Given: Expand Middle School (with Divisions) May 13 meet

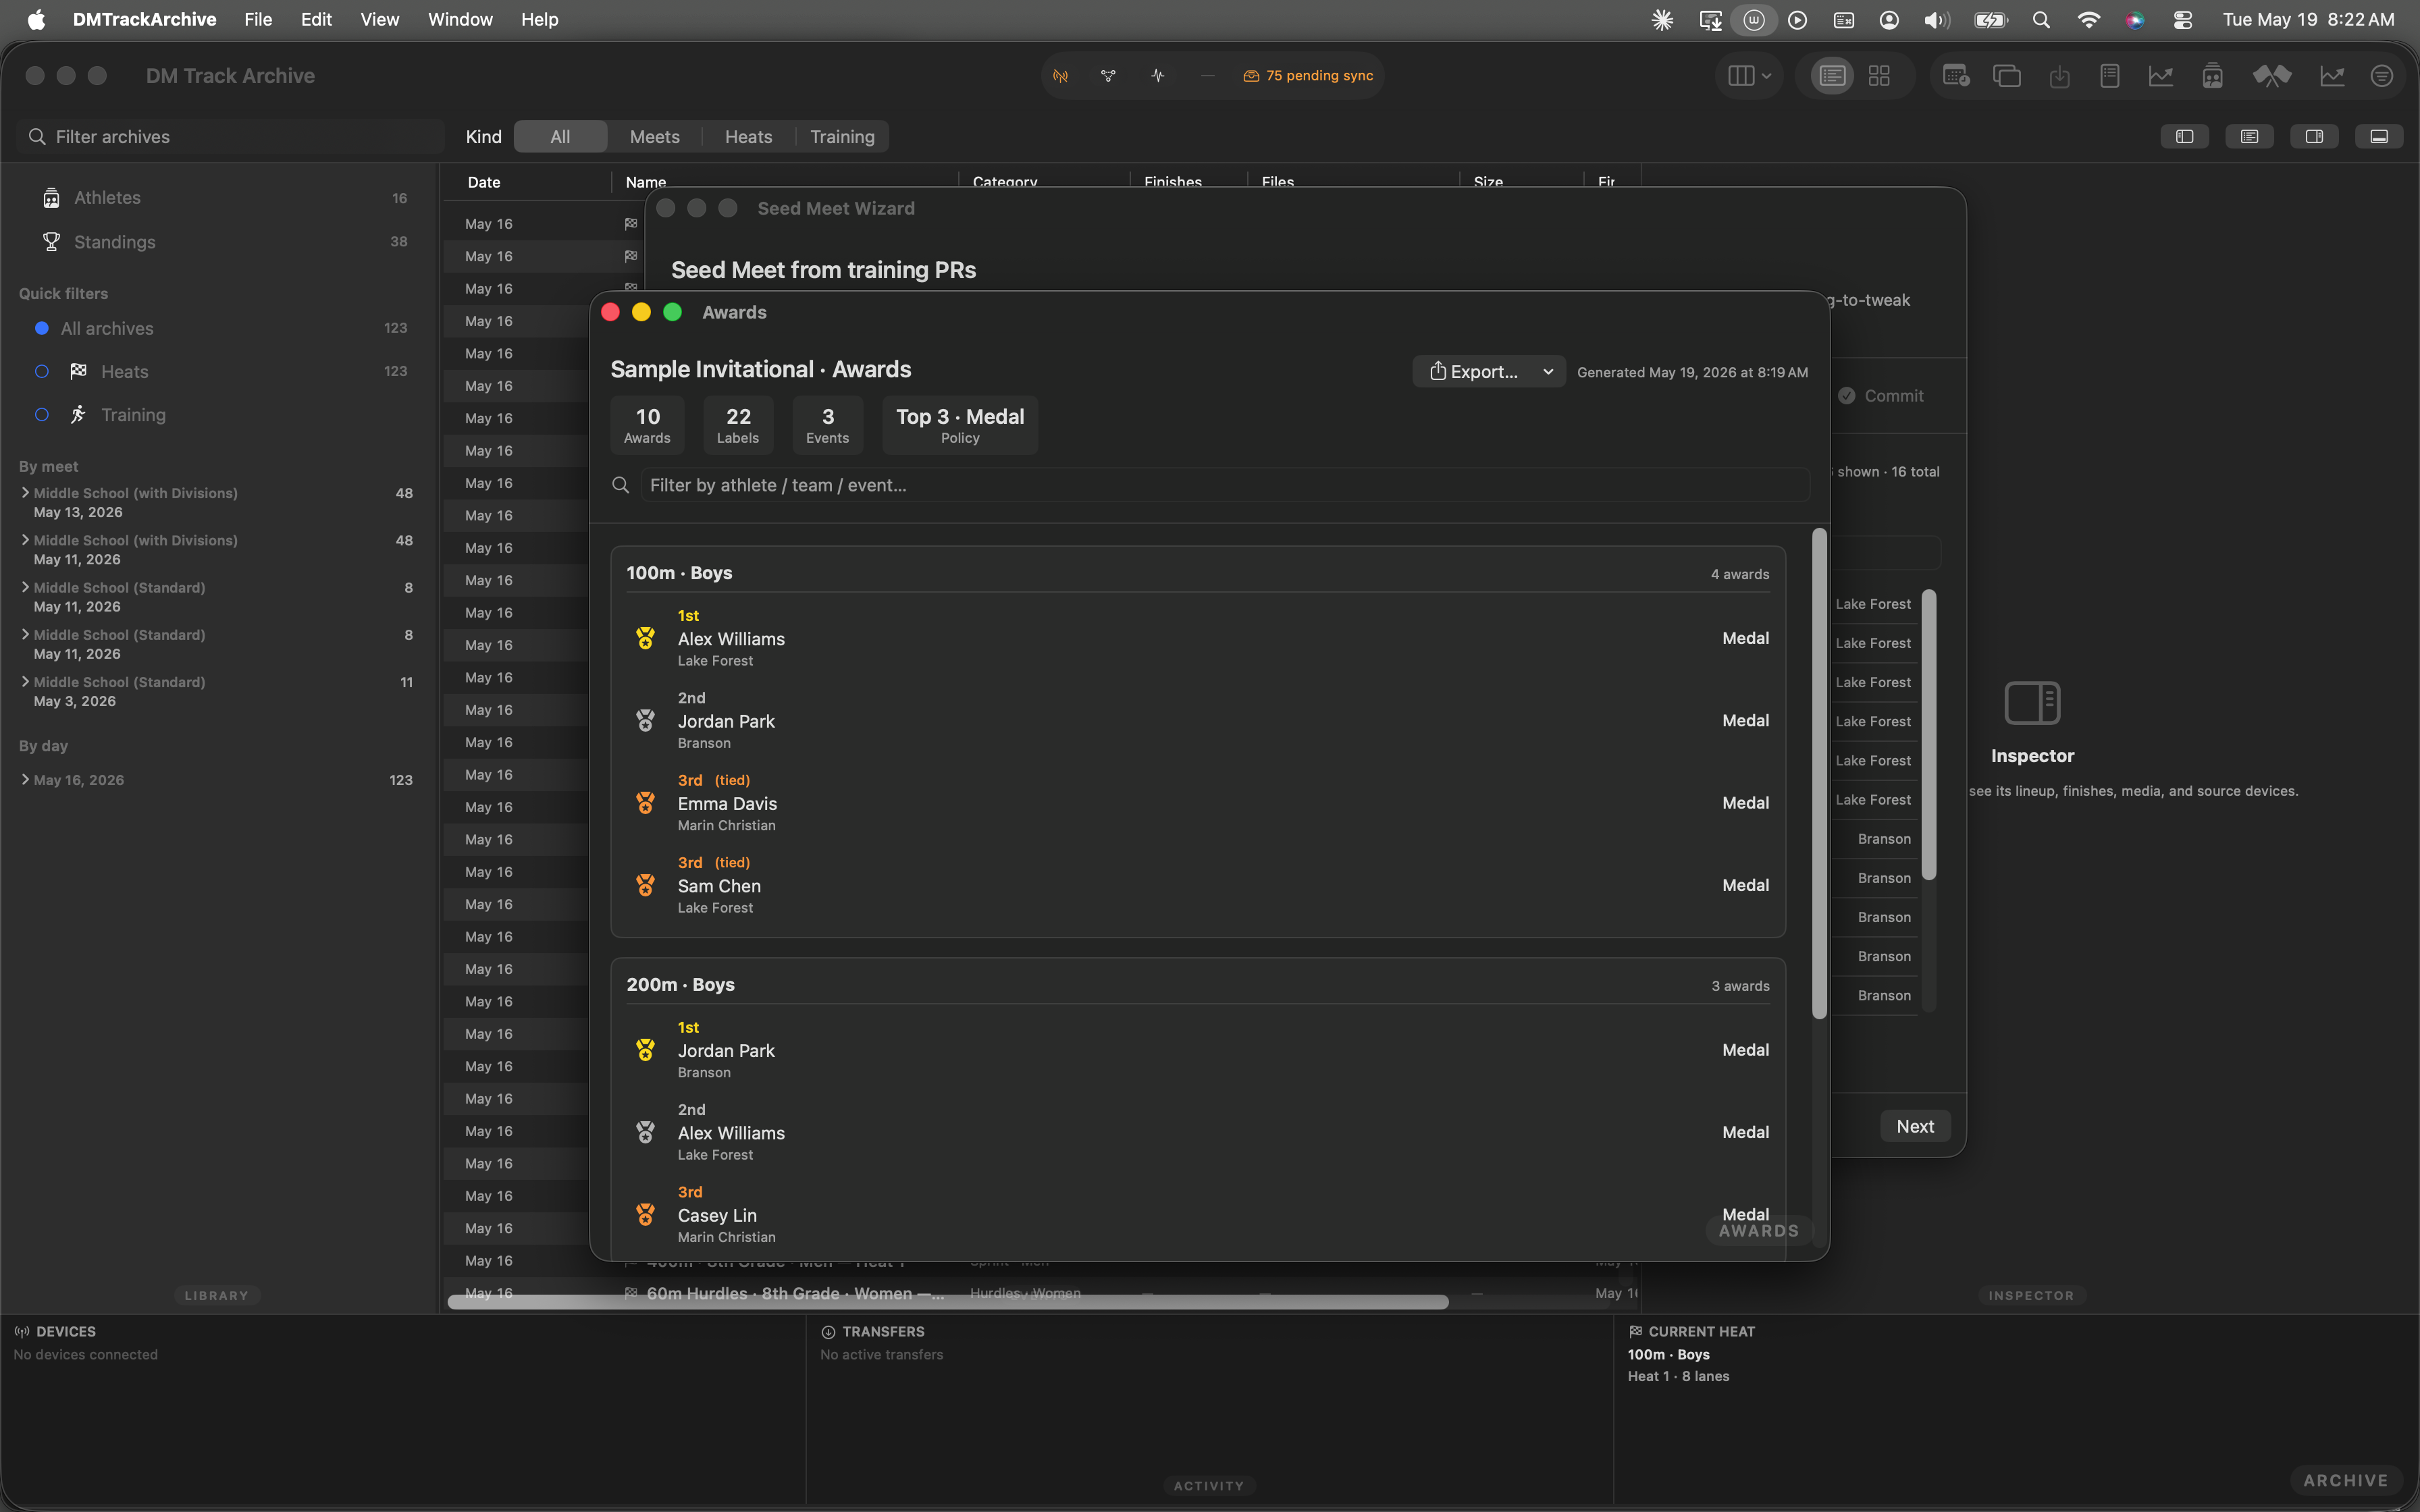Looking at the screenshot, I should click(25, 493).
